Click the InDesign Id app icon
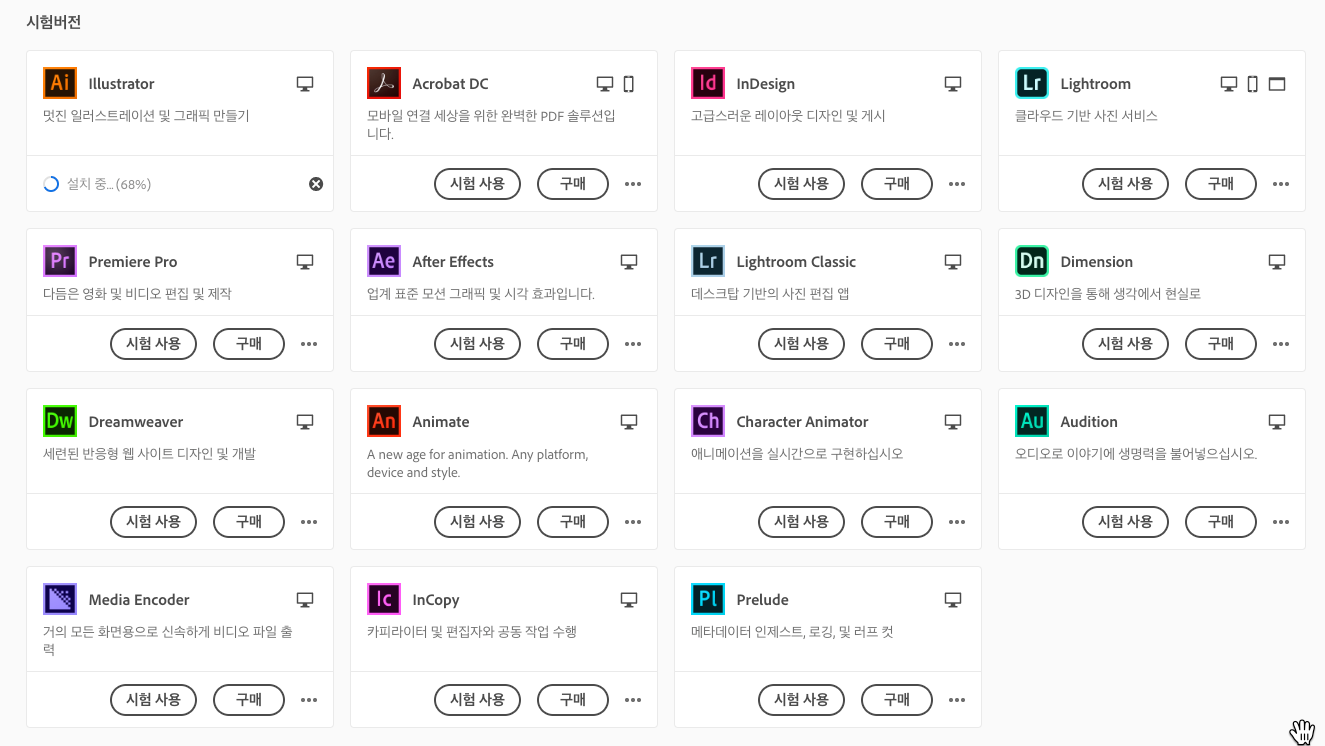1325x746 pixels. click(708, 83)
